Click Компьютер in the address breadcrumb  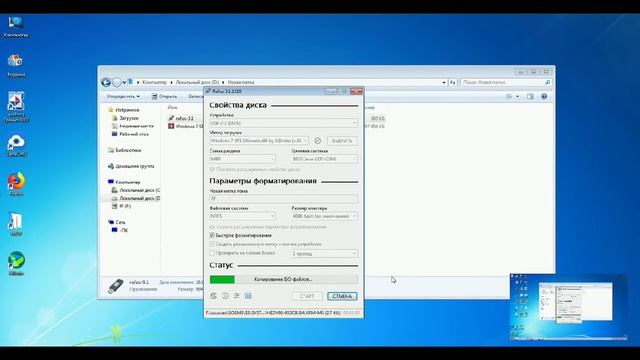coord(154,82)
